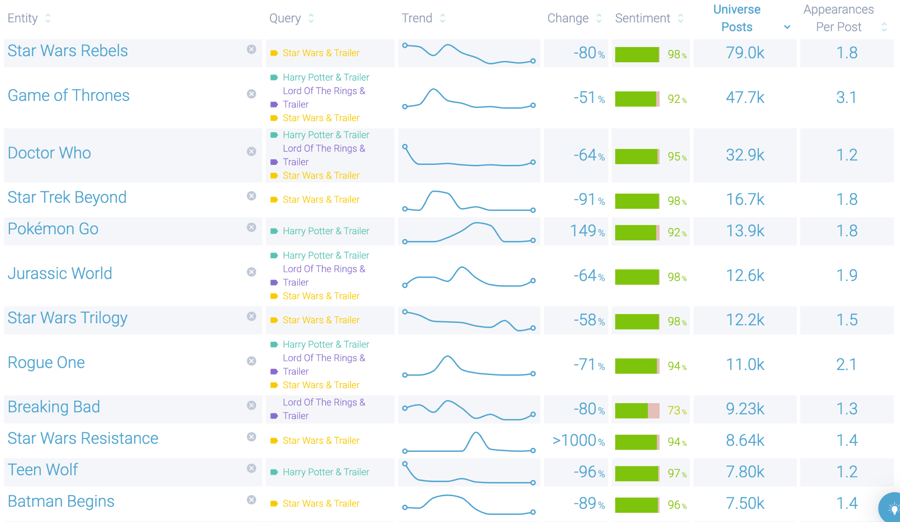Screen dimensions: 900x522
Task: Click the Rogue One entity name
Action: (46, 363)
